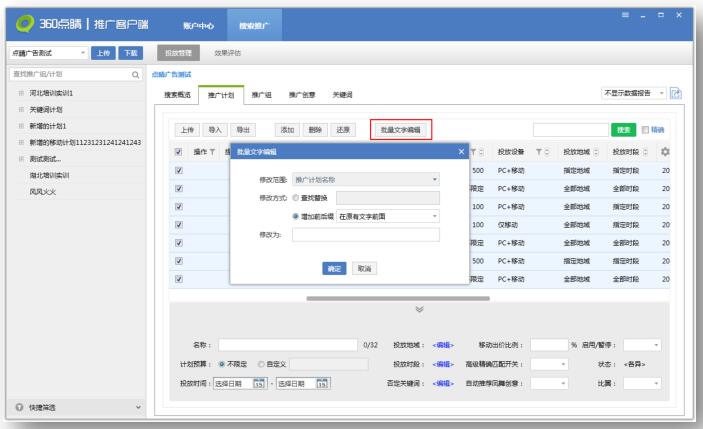Click into the 修改为 text field
The height and width of the screenshot is (429, 703).
pos(365,235)
